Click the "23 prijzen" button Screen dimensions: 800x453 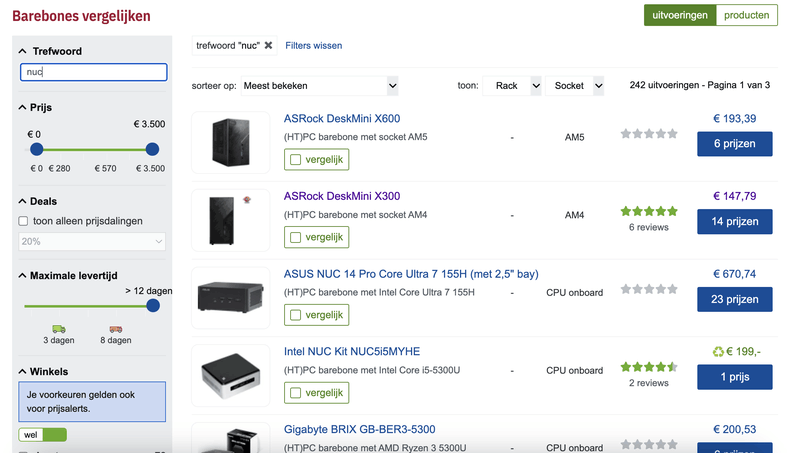[x=734, y=299]
